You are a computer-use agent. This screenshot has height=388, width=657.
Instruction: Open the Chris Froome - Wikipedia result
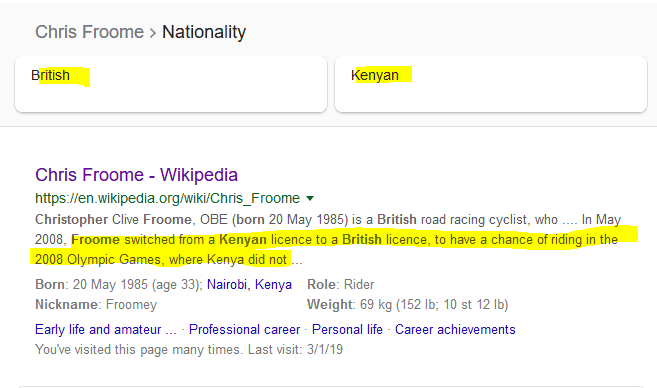pyautogui.click(x=136, y=175)
